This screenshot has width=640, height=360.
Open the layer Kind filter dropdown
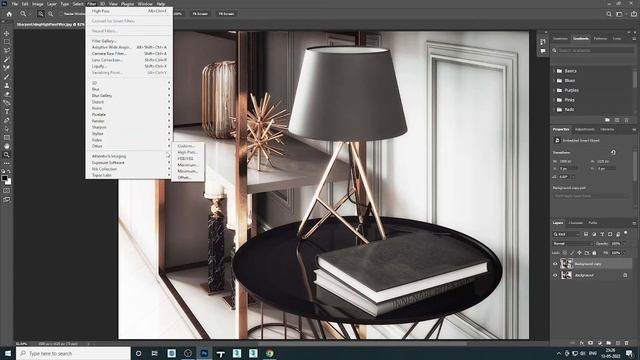click(566, 234)
